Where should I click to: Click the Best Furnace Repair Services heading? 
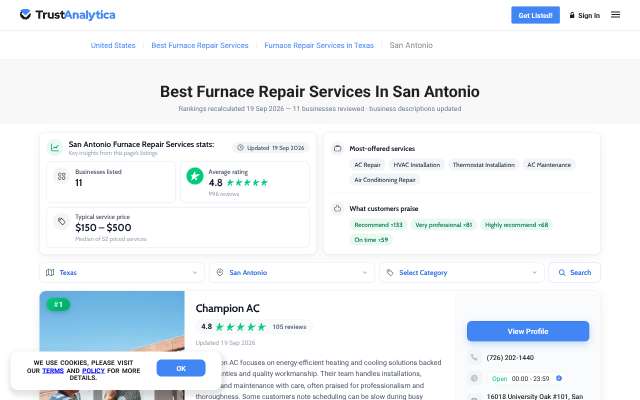320,92
